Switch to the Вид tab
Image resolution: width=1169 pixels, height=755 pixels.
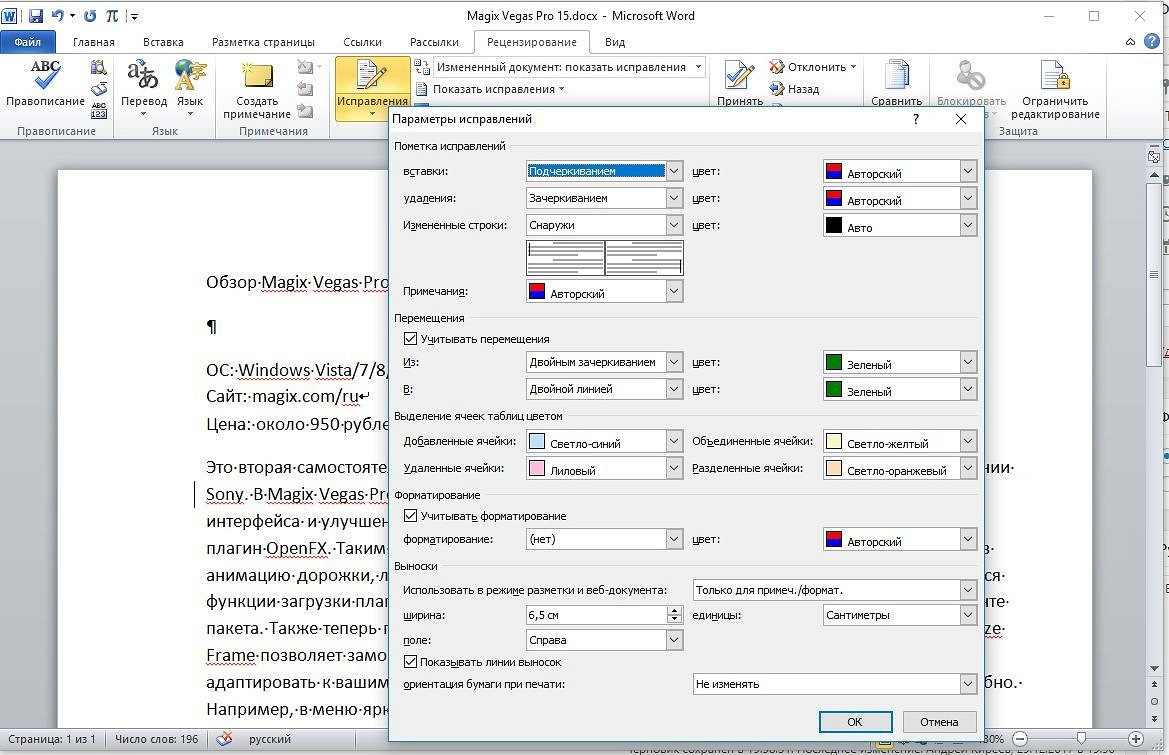pos(615,42)
